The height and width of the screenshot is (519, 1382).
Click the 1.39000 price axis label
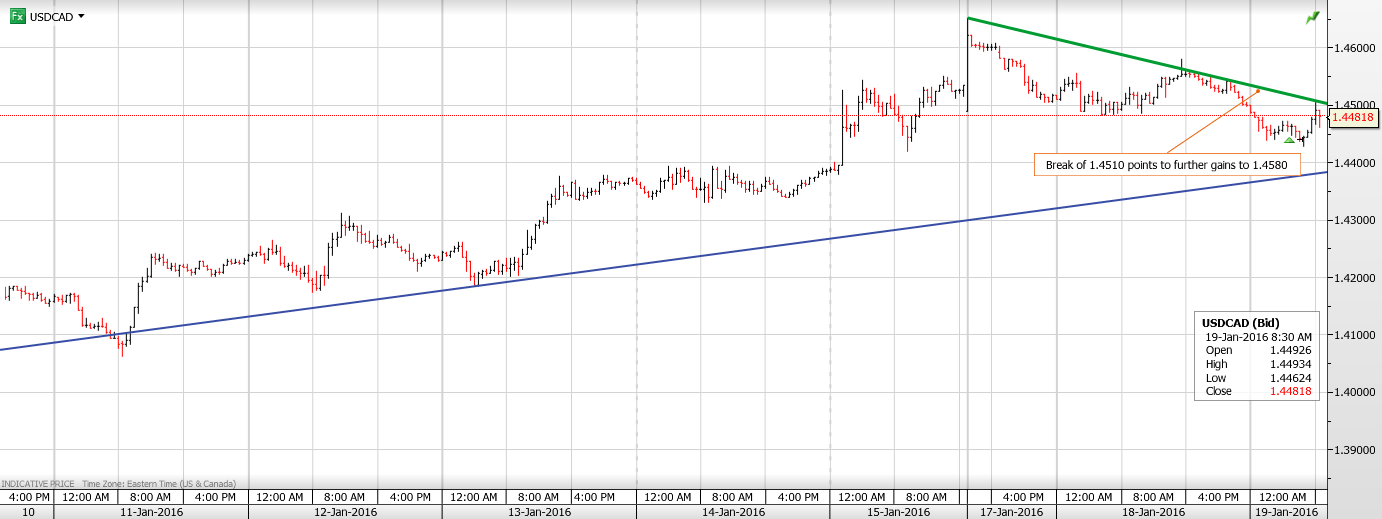click(x=1352, y=450)
